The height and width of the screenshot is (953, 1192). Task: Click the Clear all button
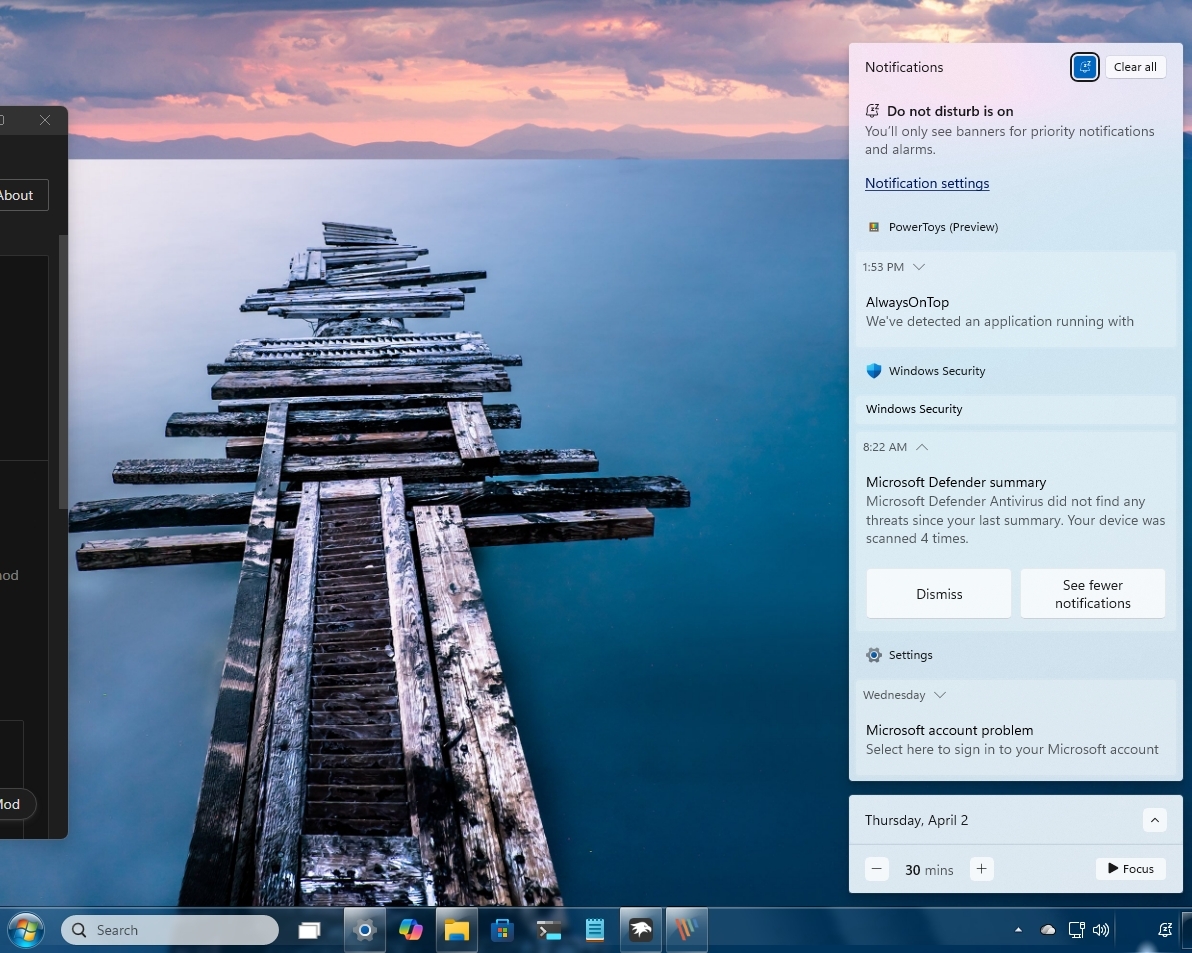[x=1135, y=66]
